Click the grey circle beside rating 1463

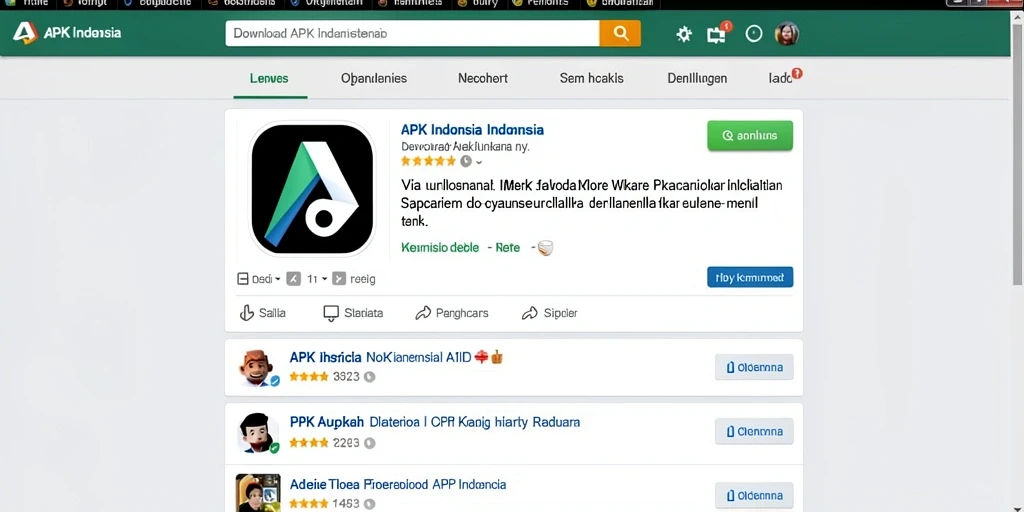369,504
